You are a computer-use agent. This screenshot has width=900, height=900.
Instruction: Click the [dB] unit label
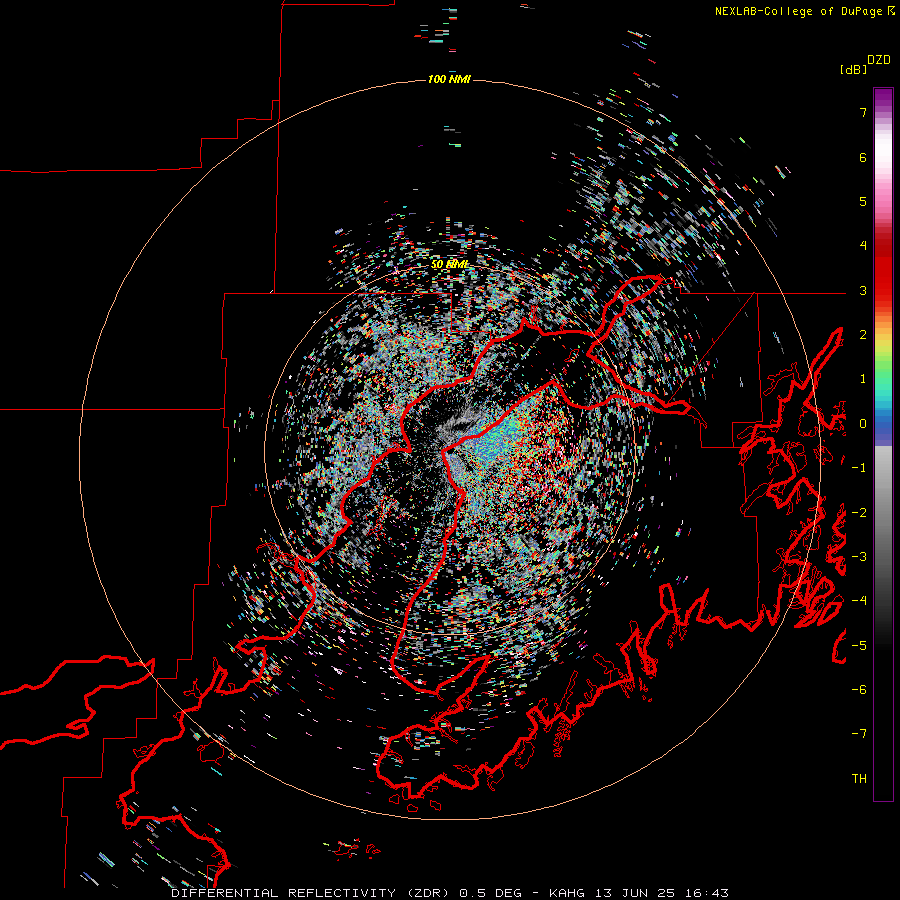tap(853, 70)
